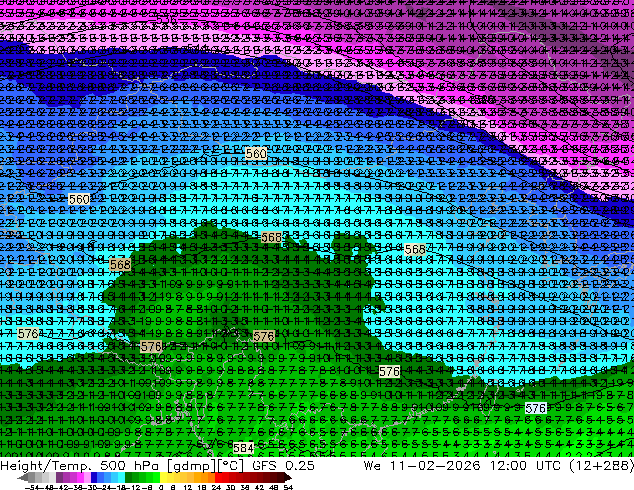Click the '12:00 UTC' valid time
Viewport: 634px width, 490px height.
[x=528, y=466]
